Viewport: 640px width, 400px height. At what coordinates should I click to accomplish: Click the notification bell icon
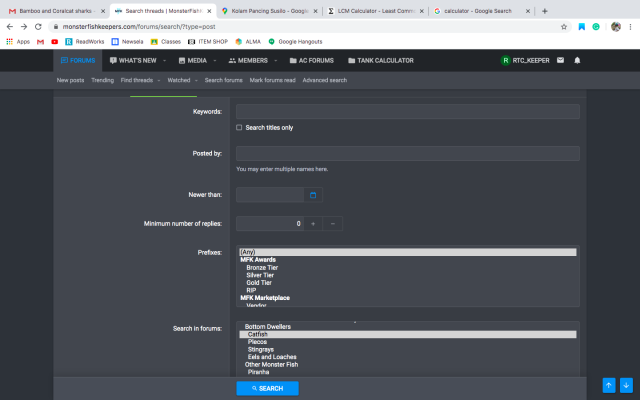coord(577,61)
